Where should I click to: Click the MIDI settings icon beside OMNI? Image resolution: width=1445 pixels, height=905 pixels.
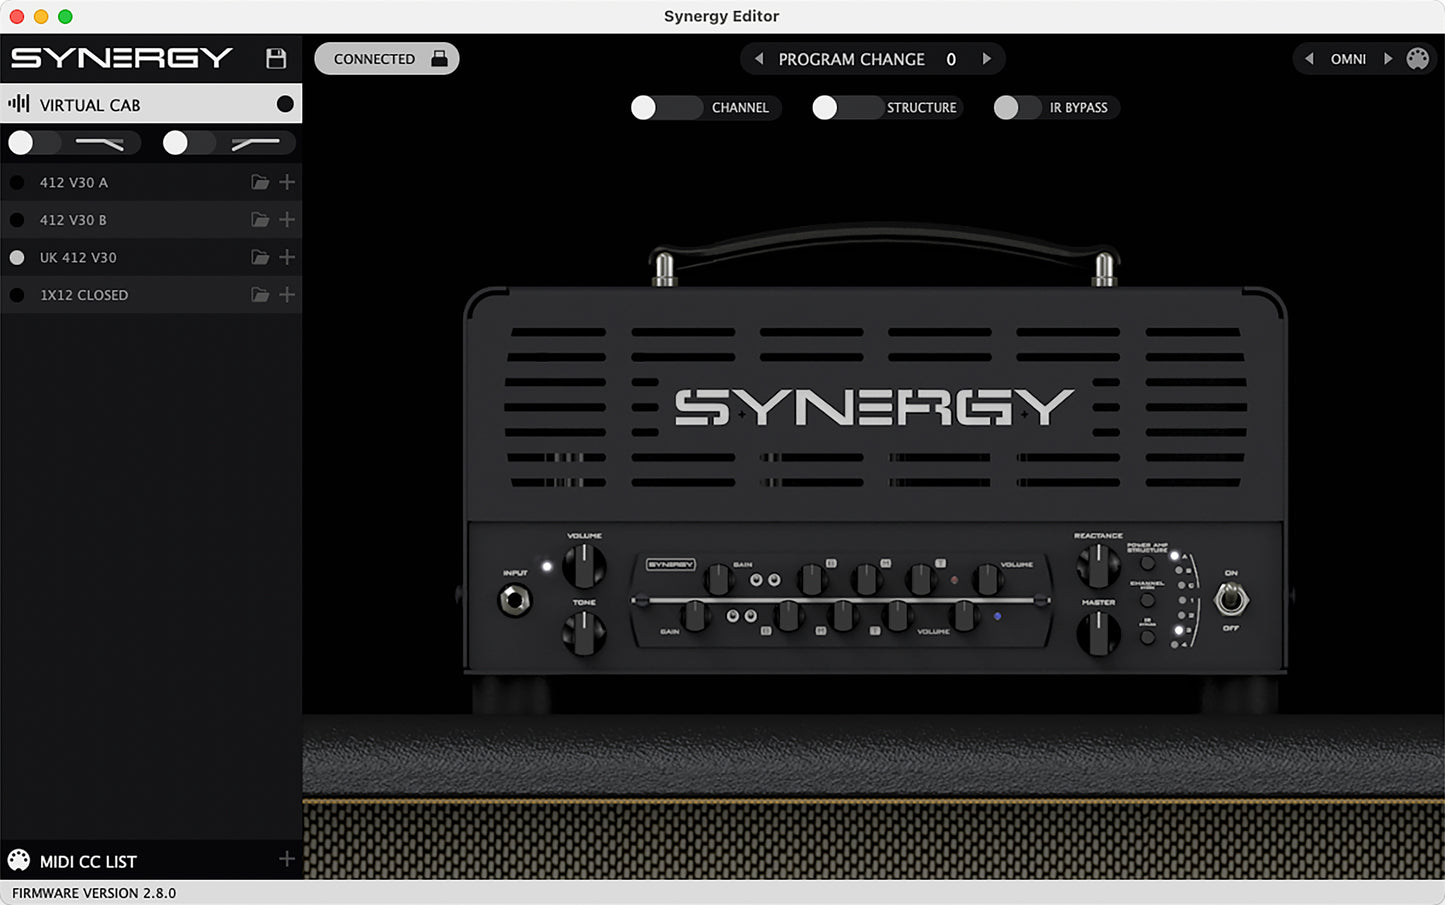(x=1417, y=59)
